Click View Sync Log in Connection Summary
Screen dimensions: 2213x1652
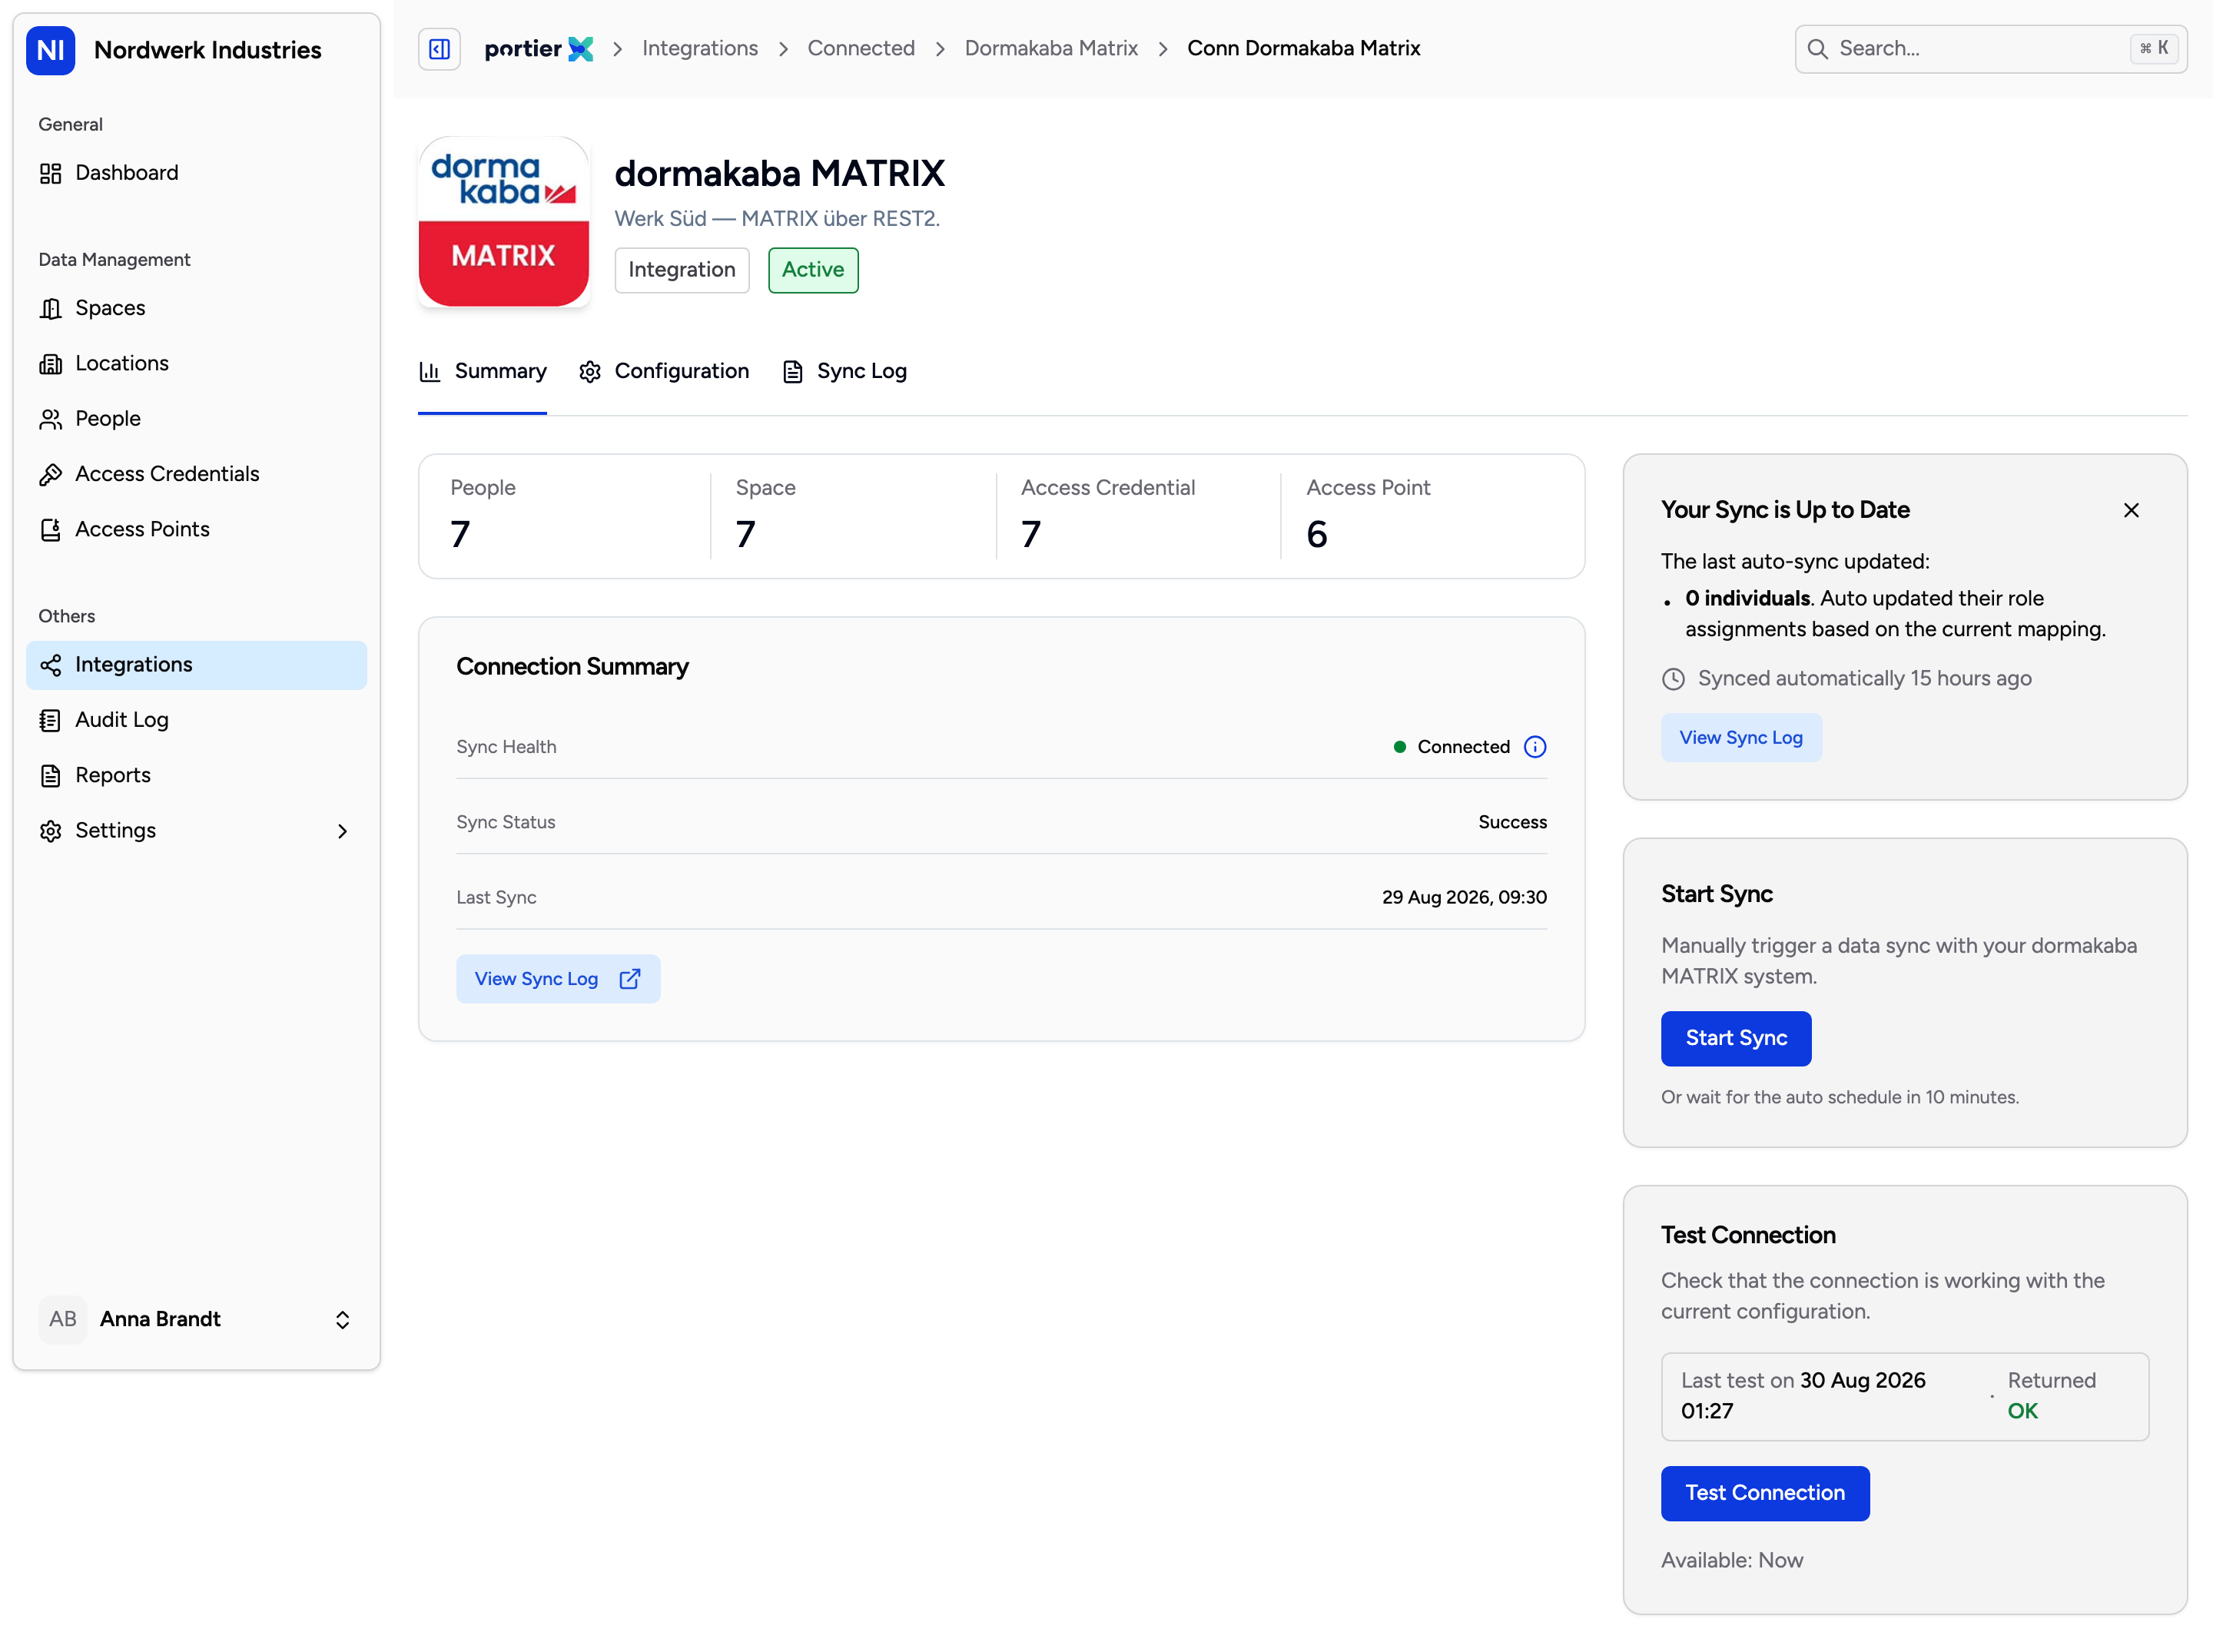[x=558, y=979]
